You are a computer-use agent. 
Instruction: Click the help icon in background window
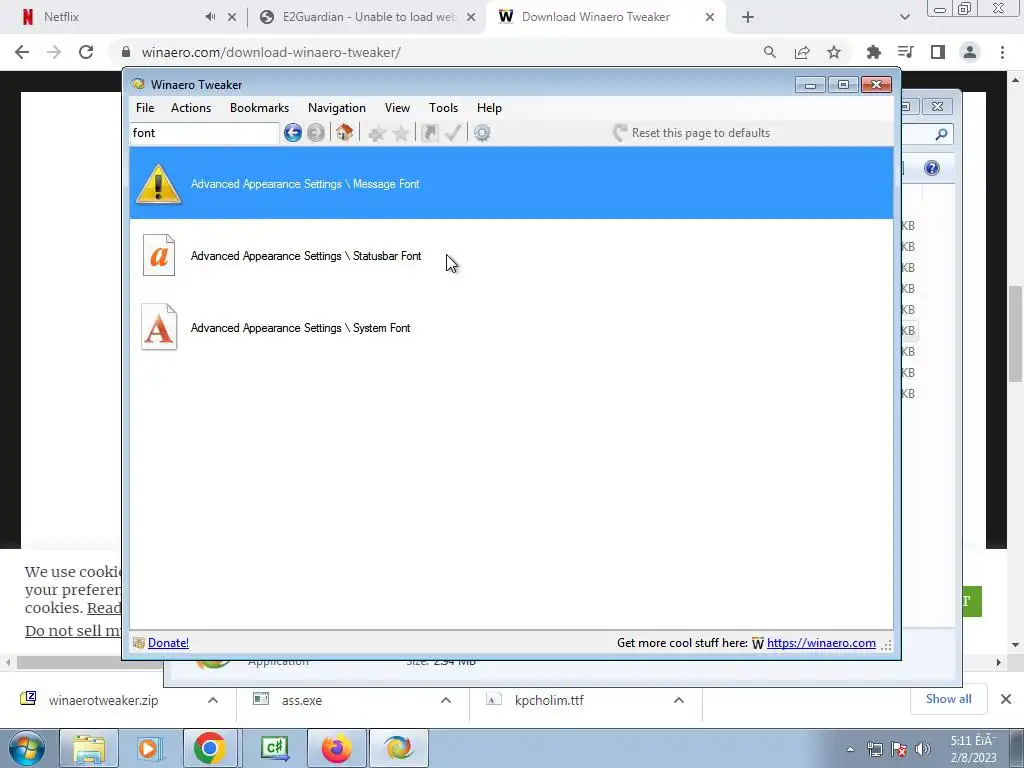[932, 168]
